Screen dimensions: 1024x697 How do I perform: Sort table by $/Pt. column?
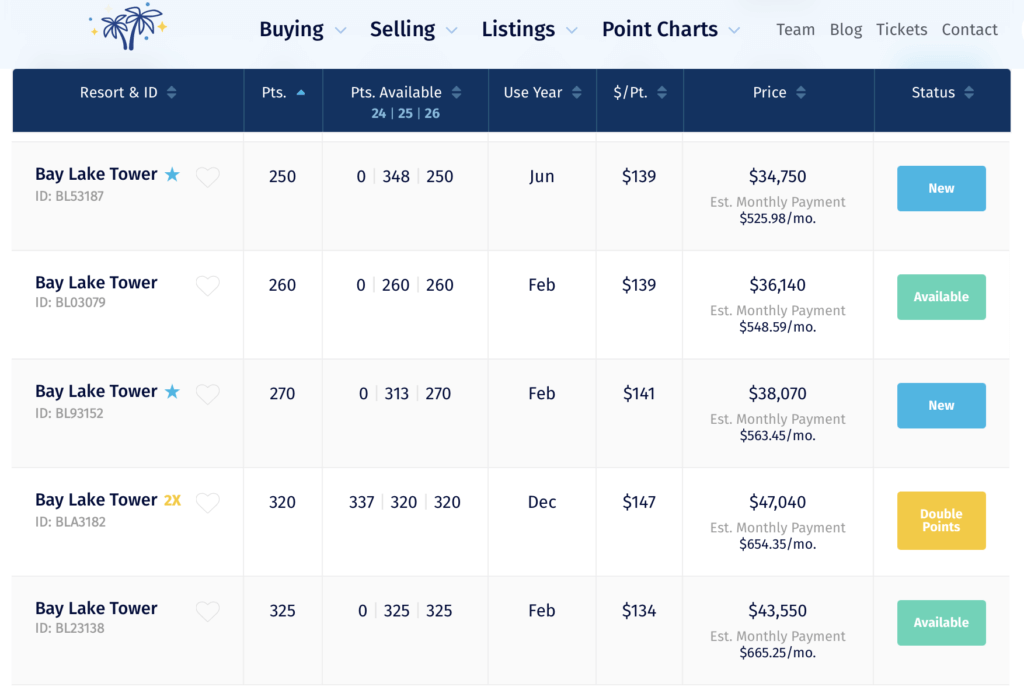[x=662, y=93]
